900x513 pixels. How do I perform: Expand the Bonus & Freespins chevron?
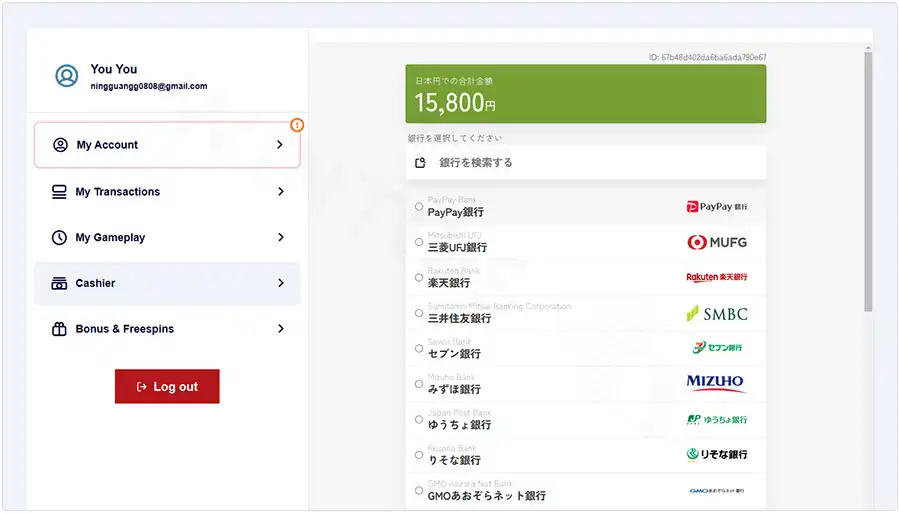point(281,329)
